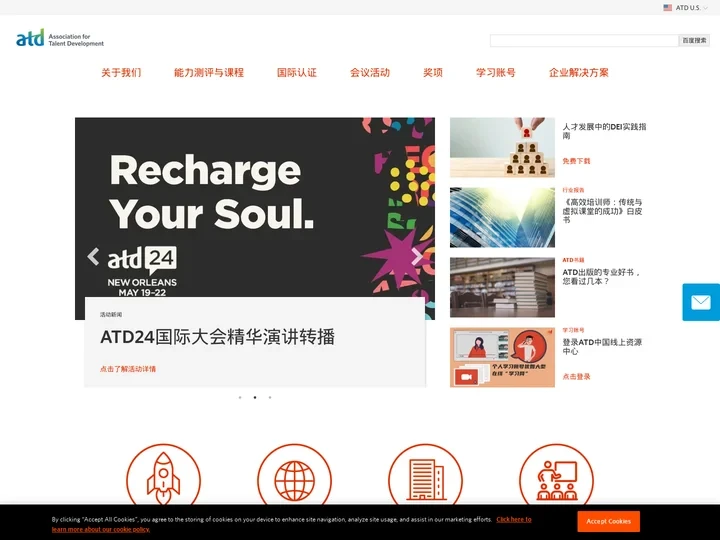The image size is (720, 540).
Task: Click 点击了解活动详情 link
Action: tap(128, 369)
